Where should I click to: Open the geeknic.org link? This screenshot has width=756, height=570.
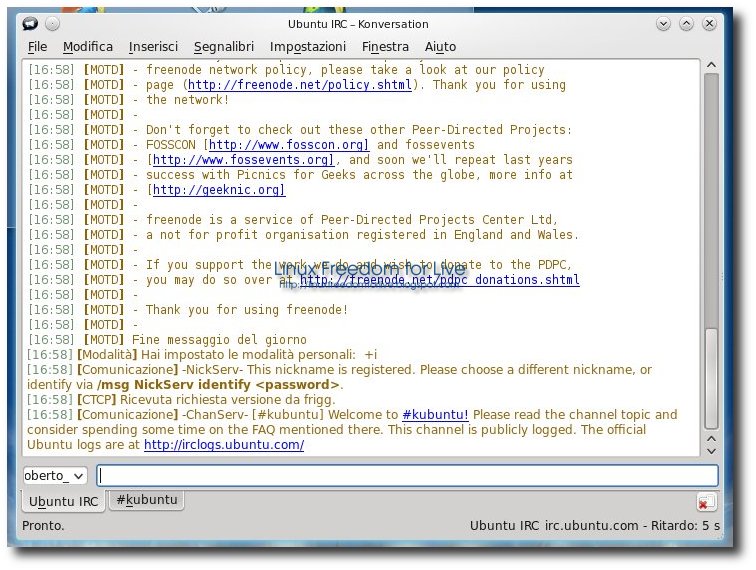(x=218, y=190)
